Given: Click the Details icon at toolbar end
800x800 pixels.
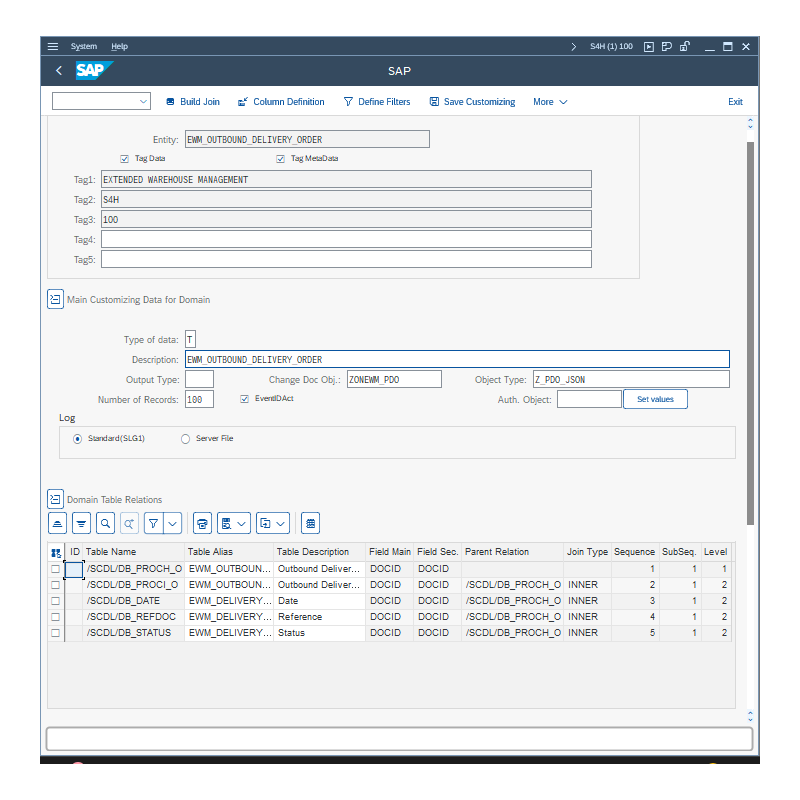Looking at the screenshot, I should (309, 522).
